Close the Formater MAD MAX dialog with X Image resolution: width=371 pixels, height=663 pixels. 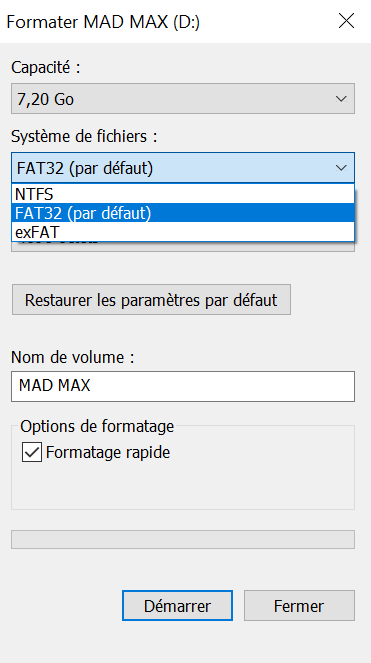pyautogui.click(x=346, y=21)
